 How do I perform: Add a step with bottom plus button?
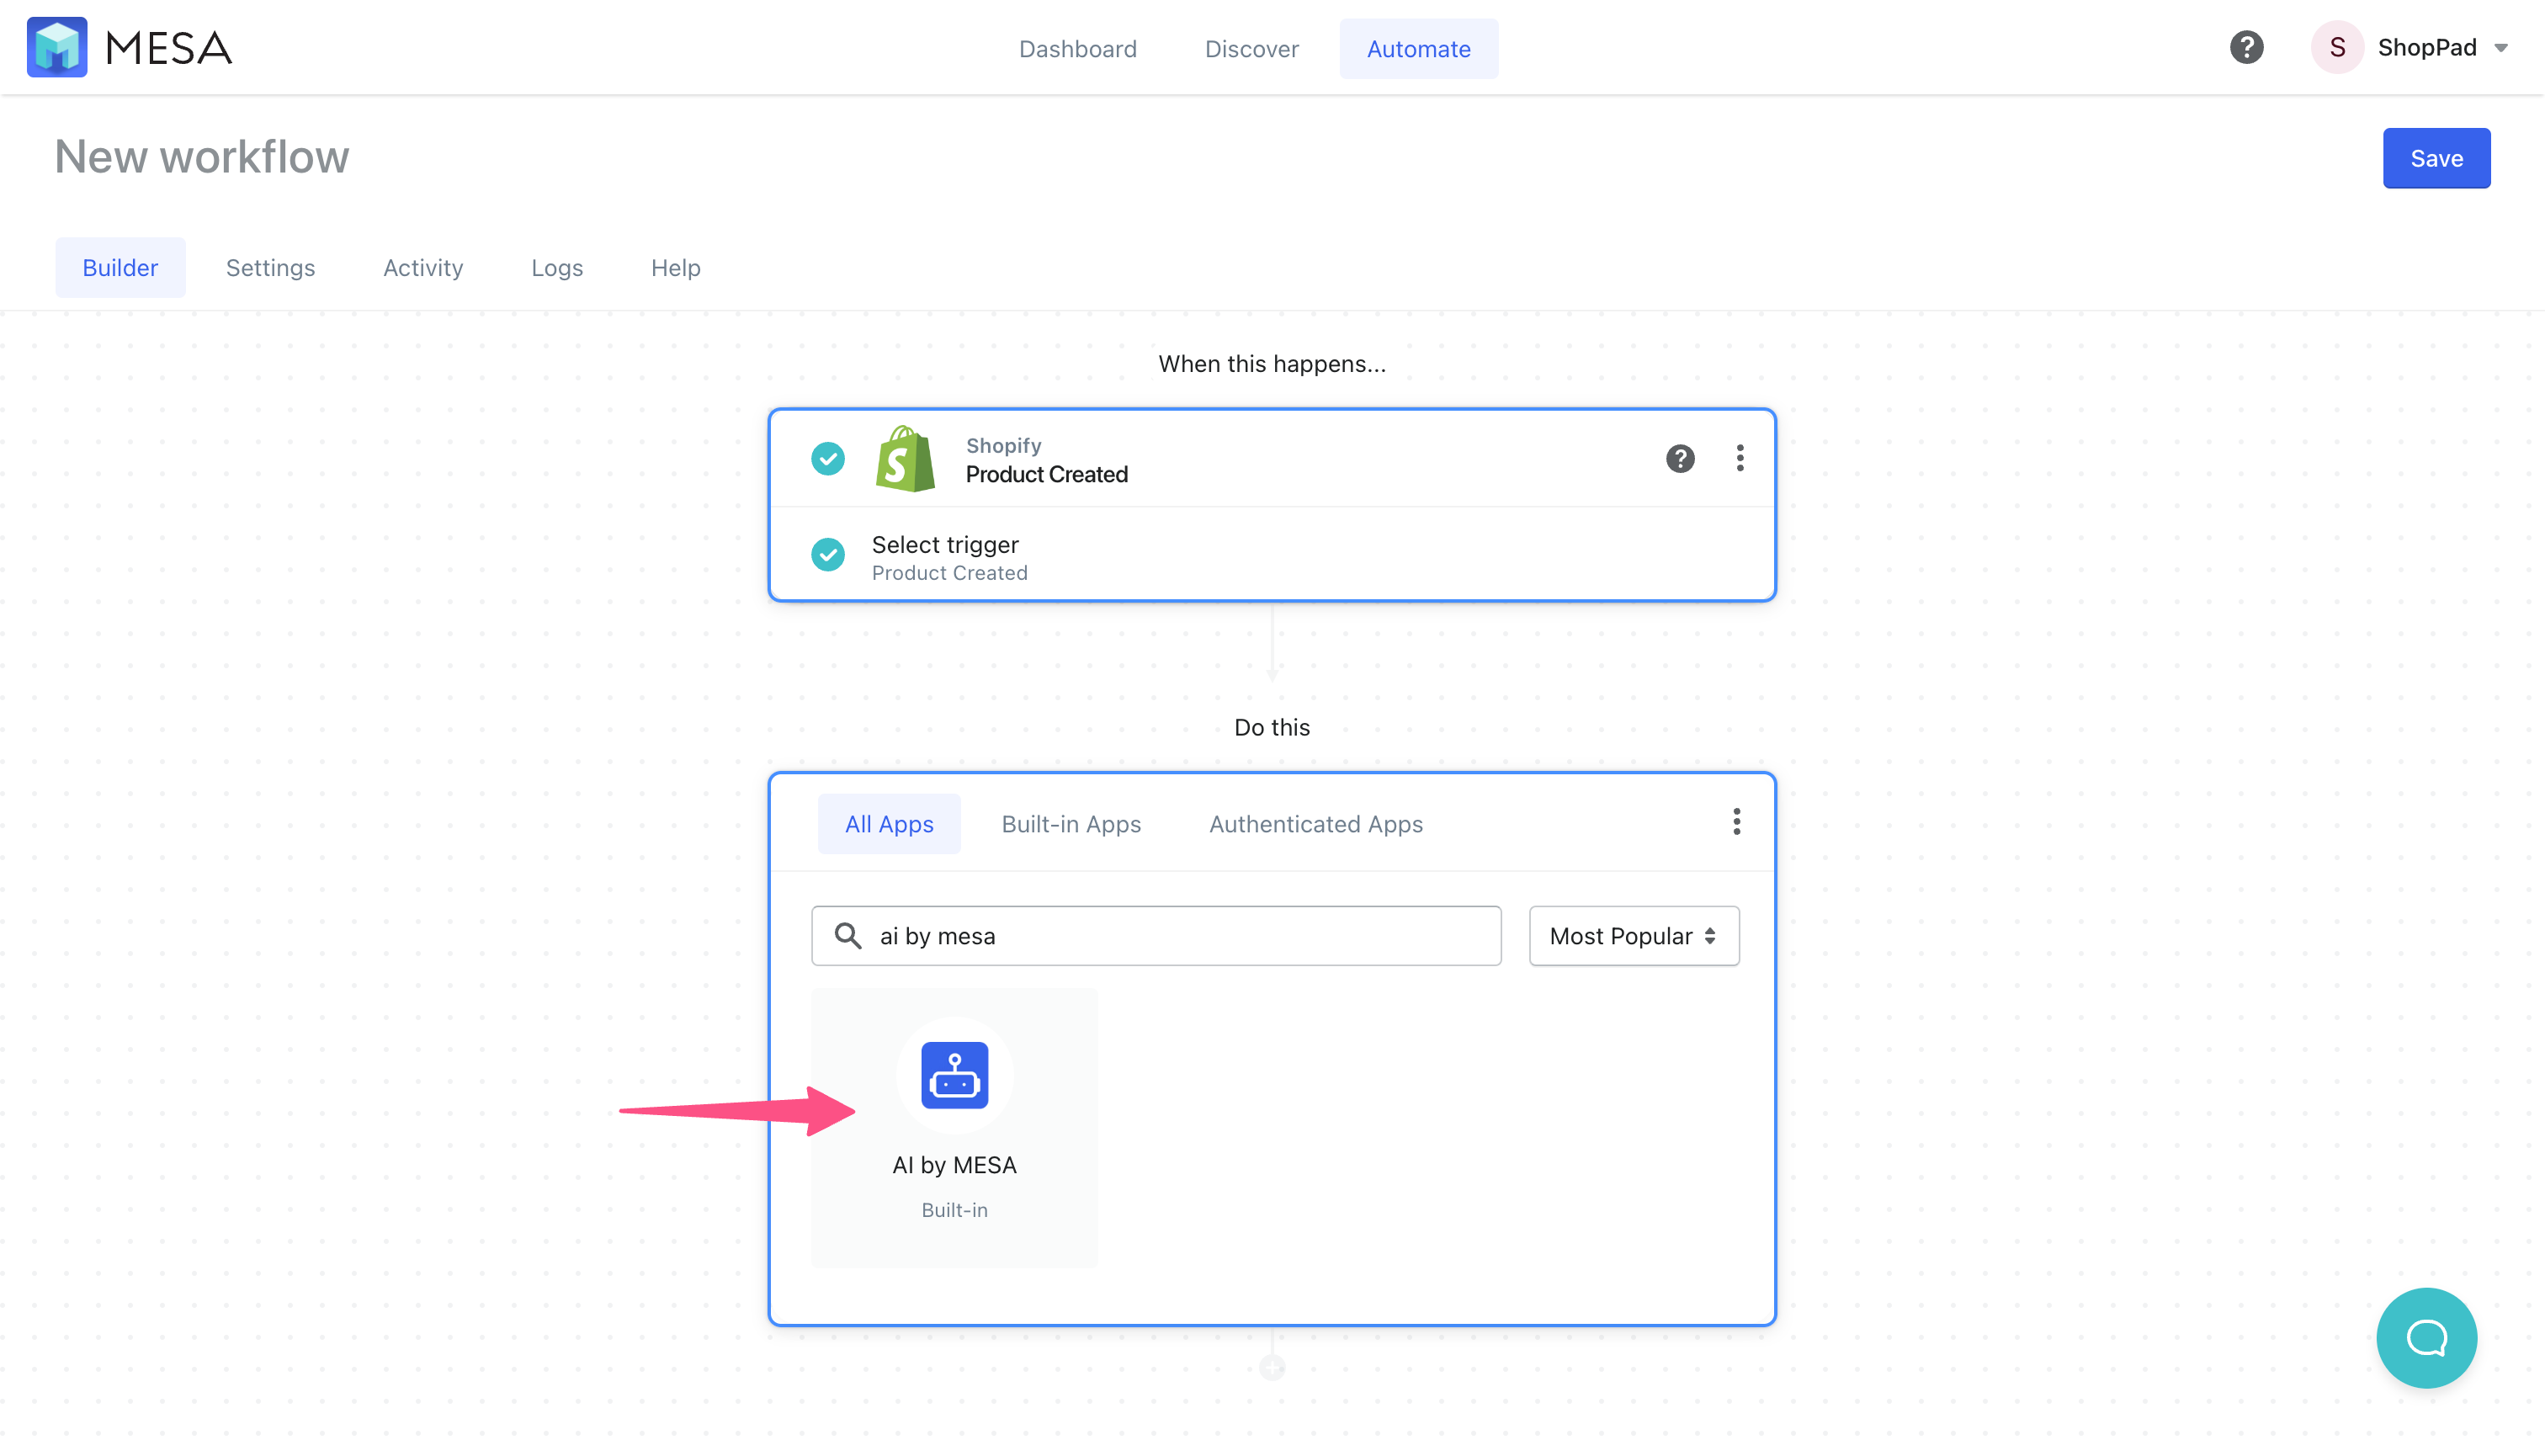[x=1272, y=1367]
